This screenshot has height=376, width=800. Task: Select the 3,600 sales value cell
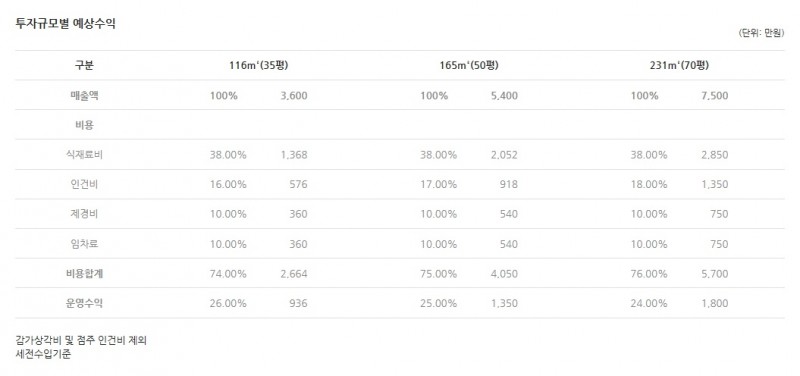294,95
